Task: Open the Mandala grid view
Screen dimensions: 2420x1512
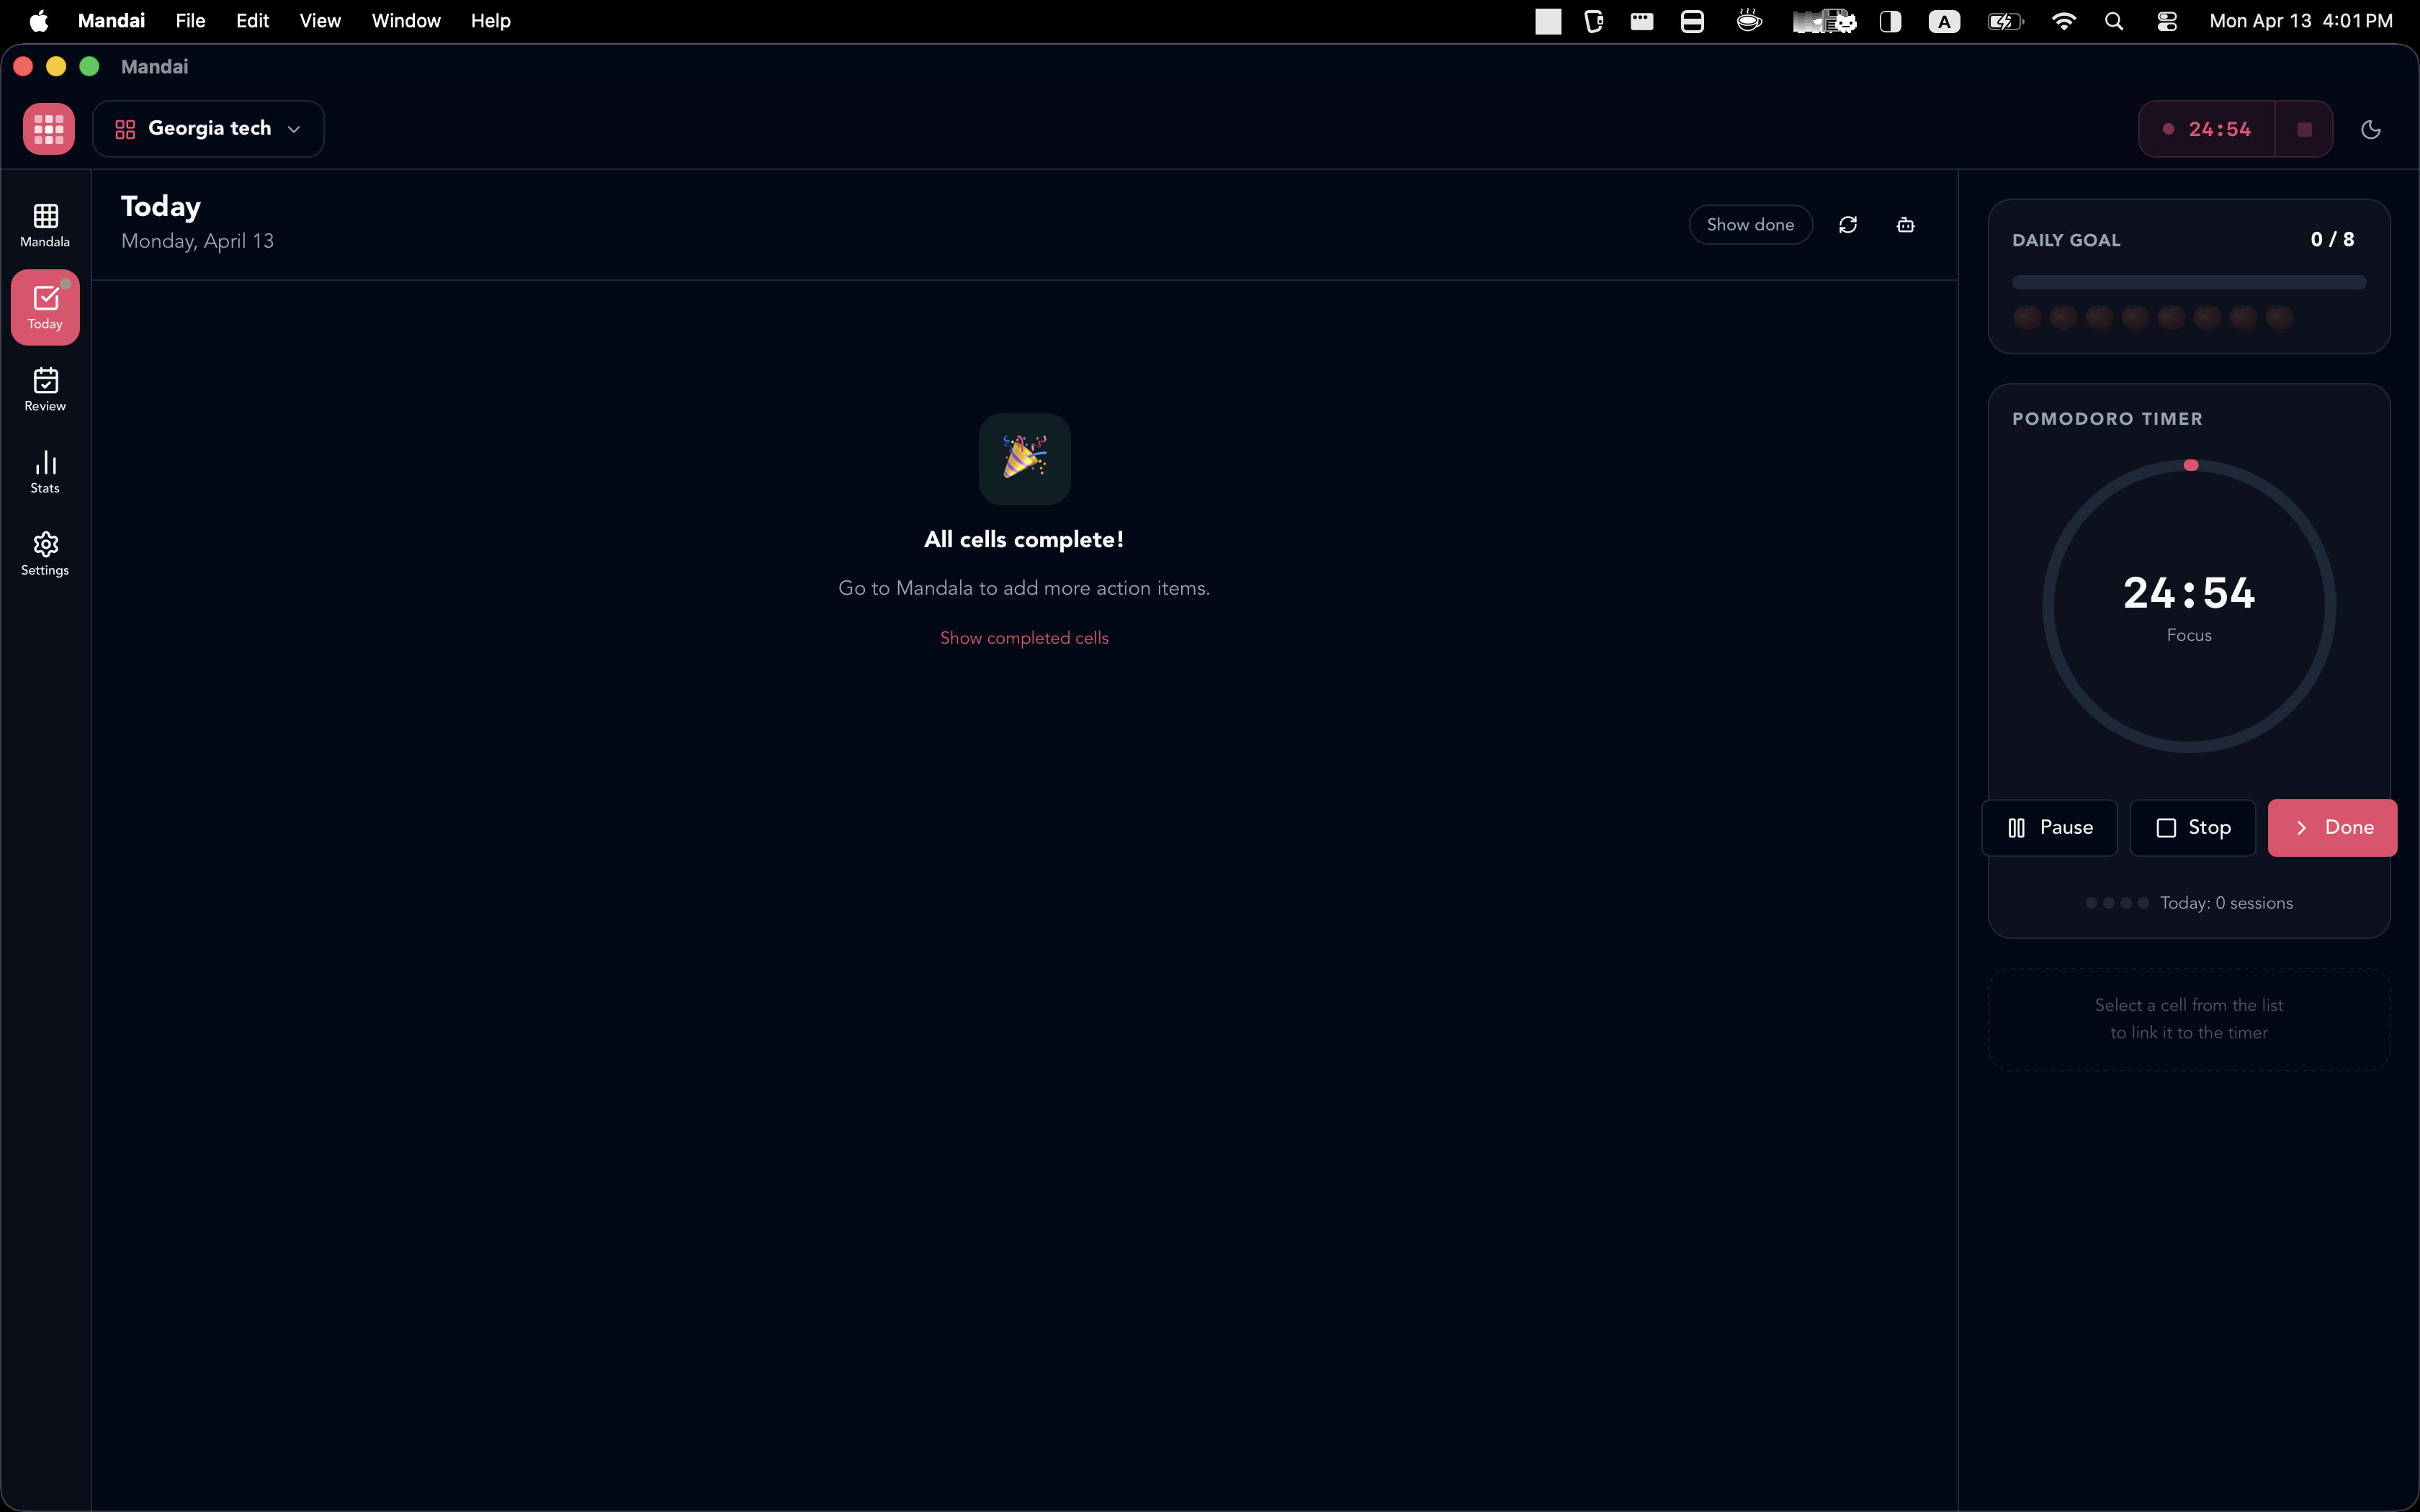Action: (x=45, y=223)
